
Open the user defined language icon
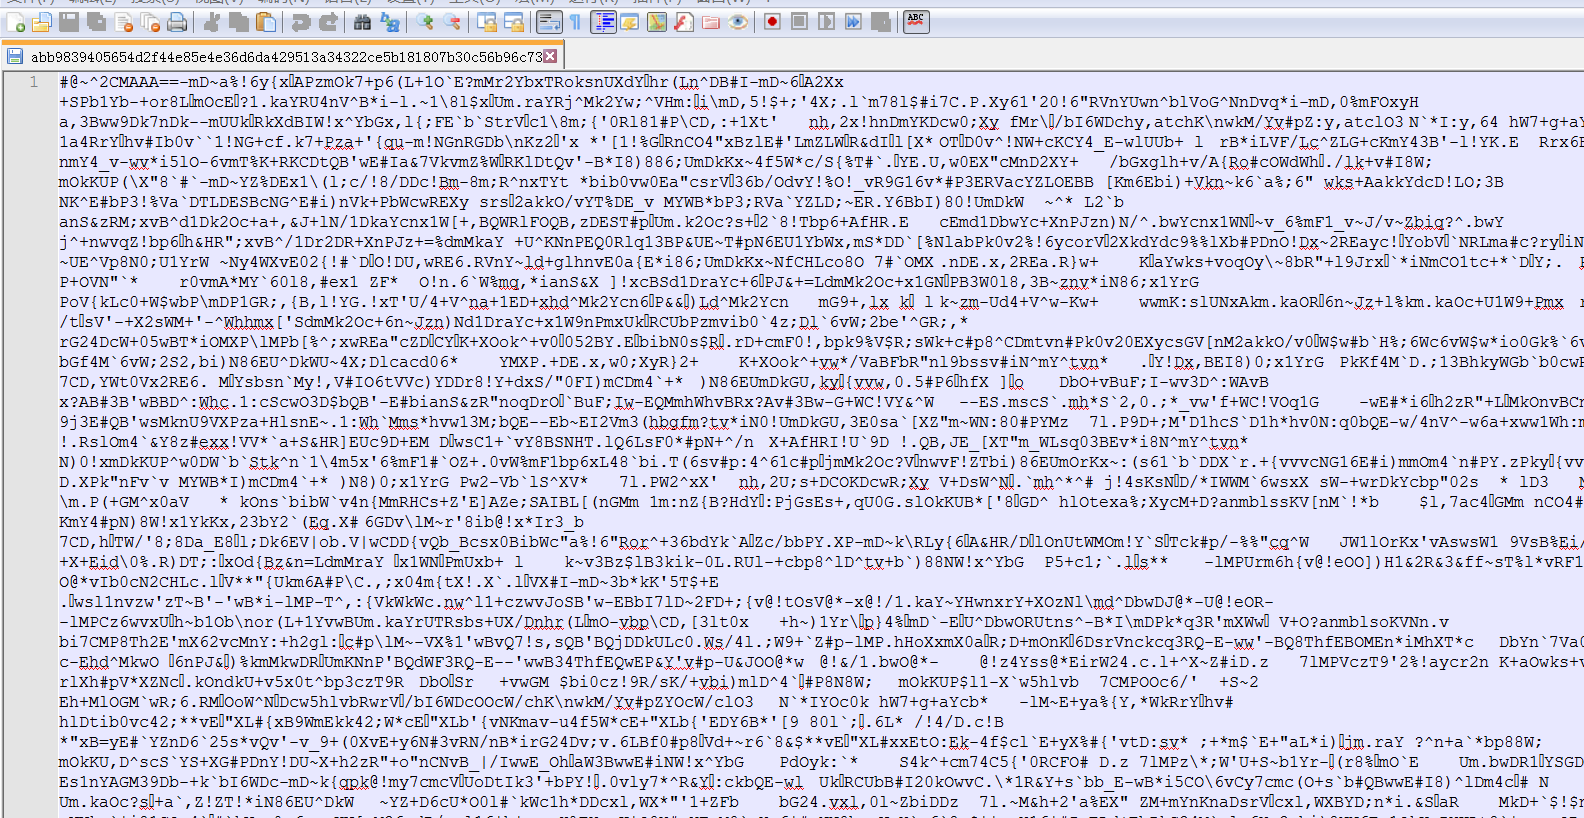point(630,22)
